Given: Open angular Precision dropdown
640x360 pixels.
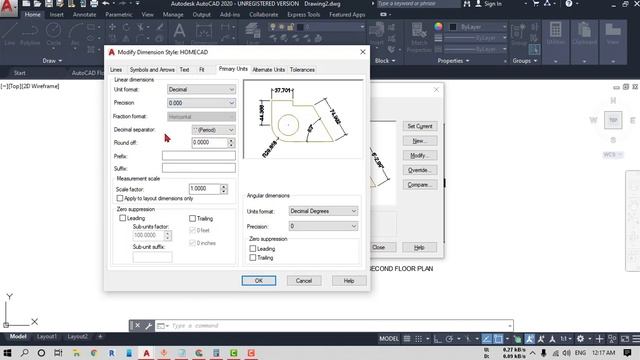Looking at the screenshot, I should [323, 226].
